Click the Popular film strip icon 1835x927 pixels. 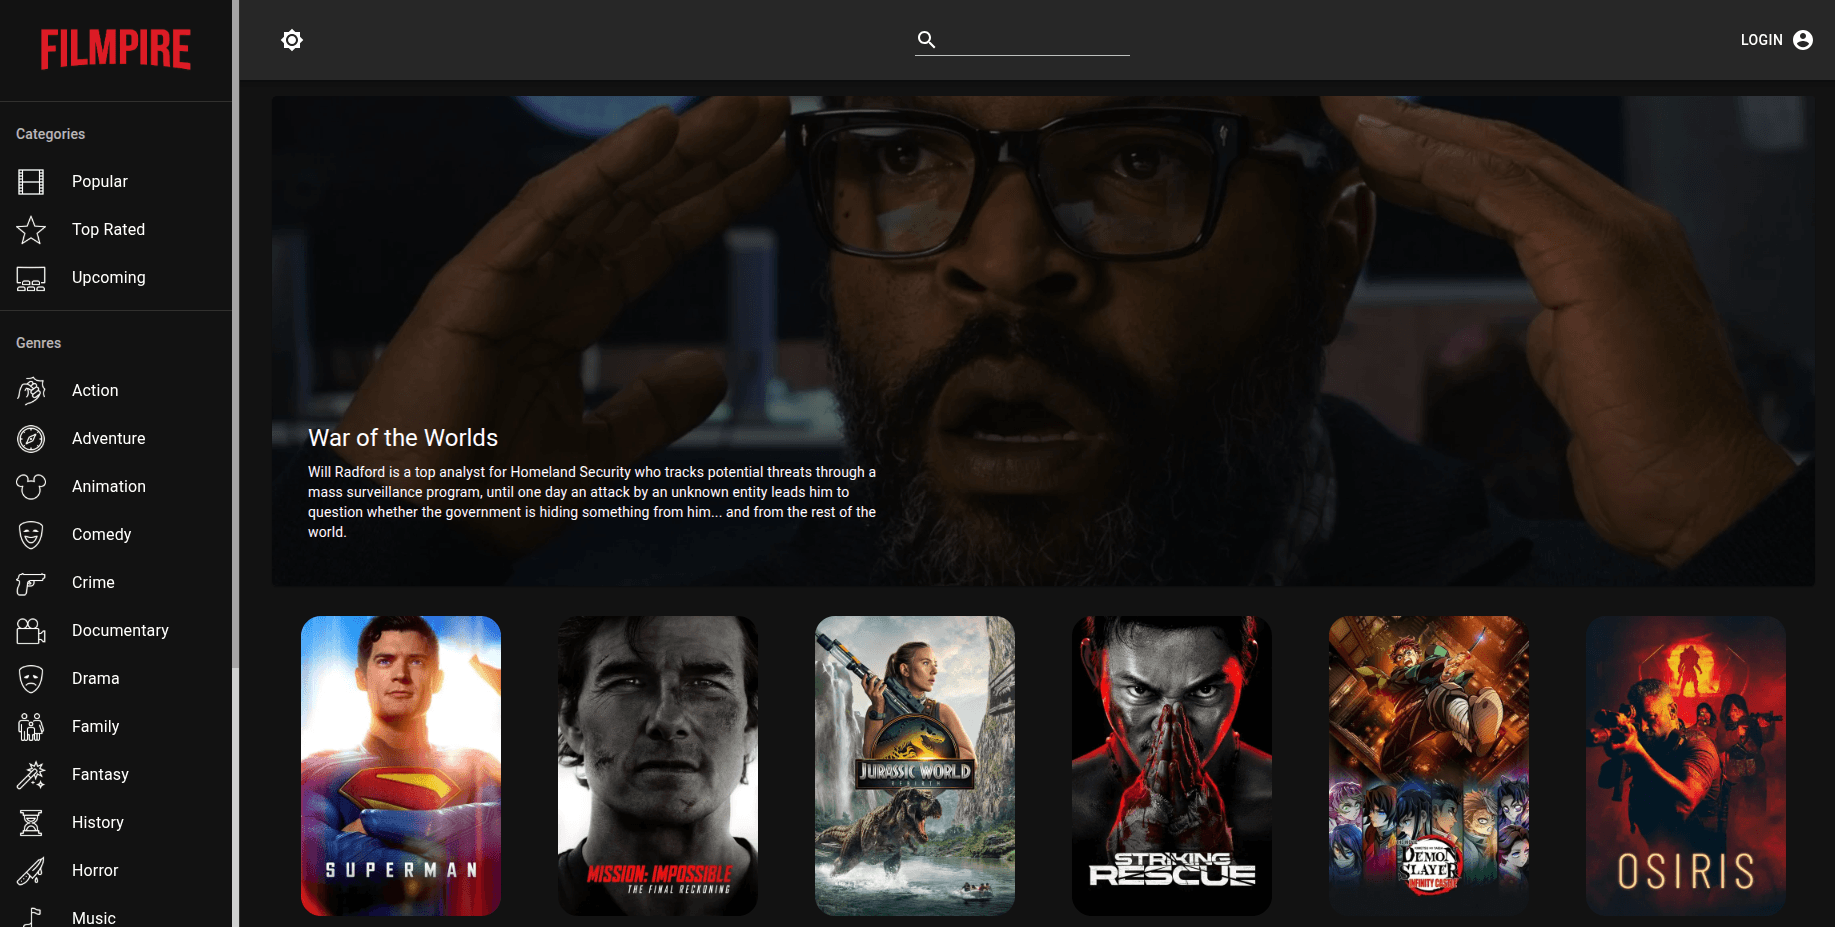pyautogui.click(x=31, y=182)
